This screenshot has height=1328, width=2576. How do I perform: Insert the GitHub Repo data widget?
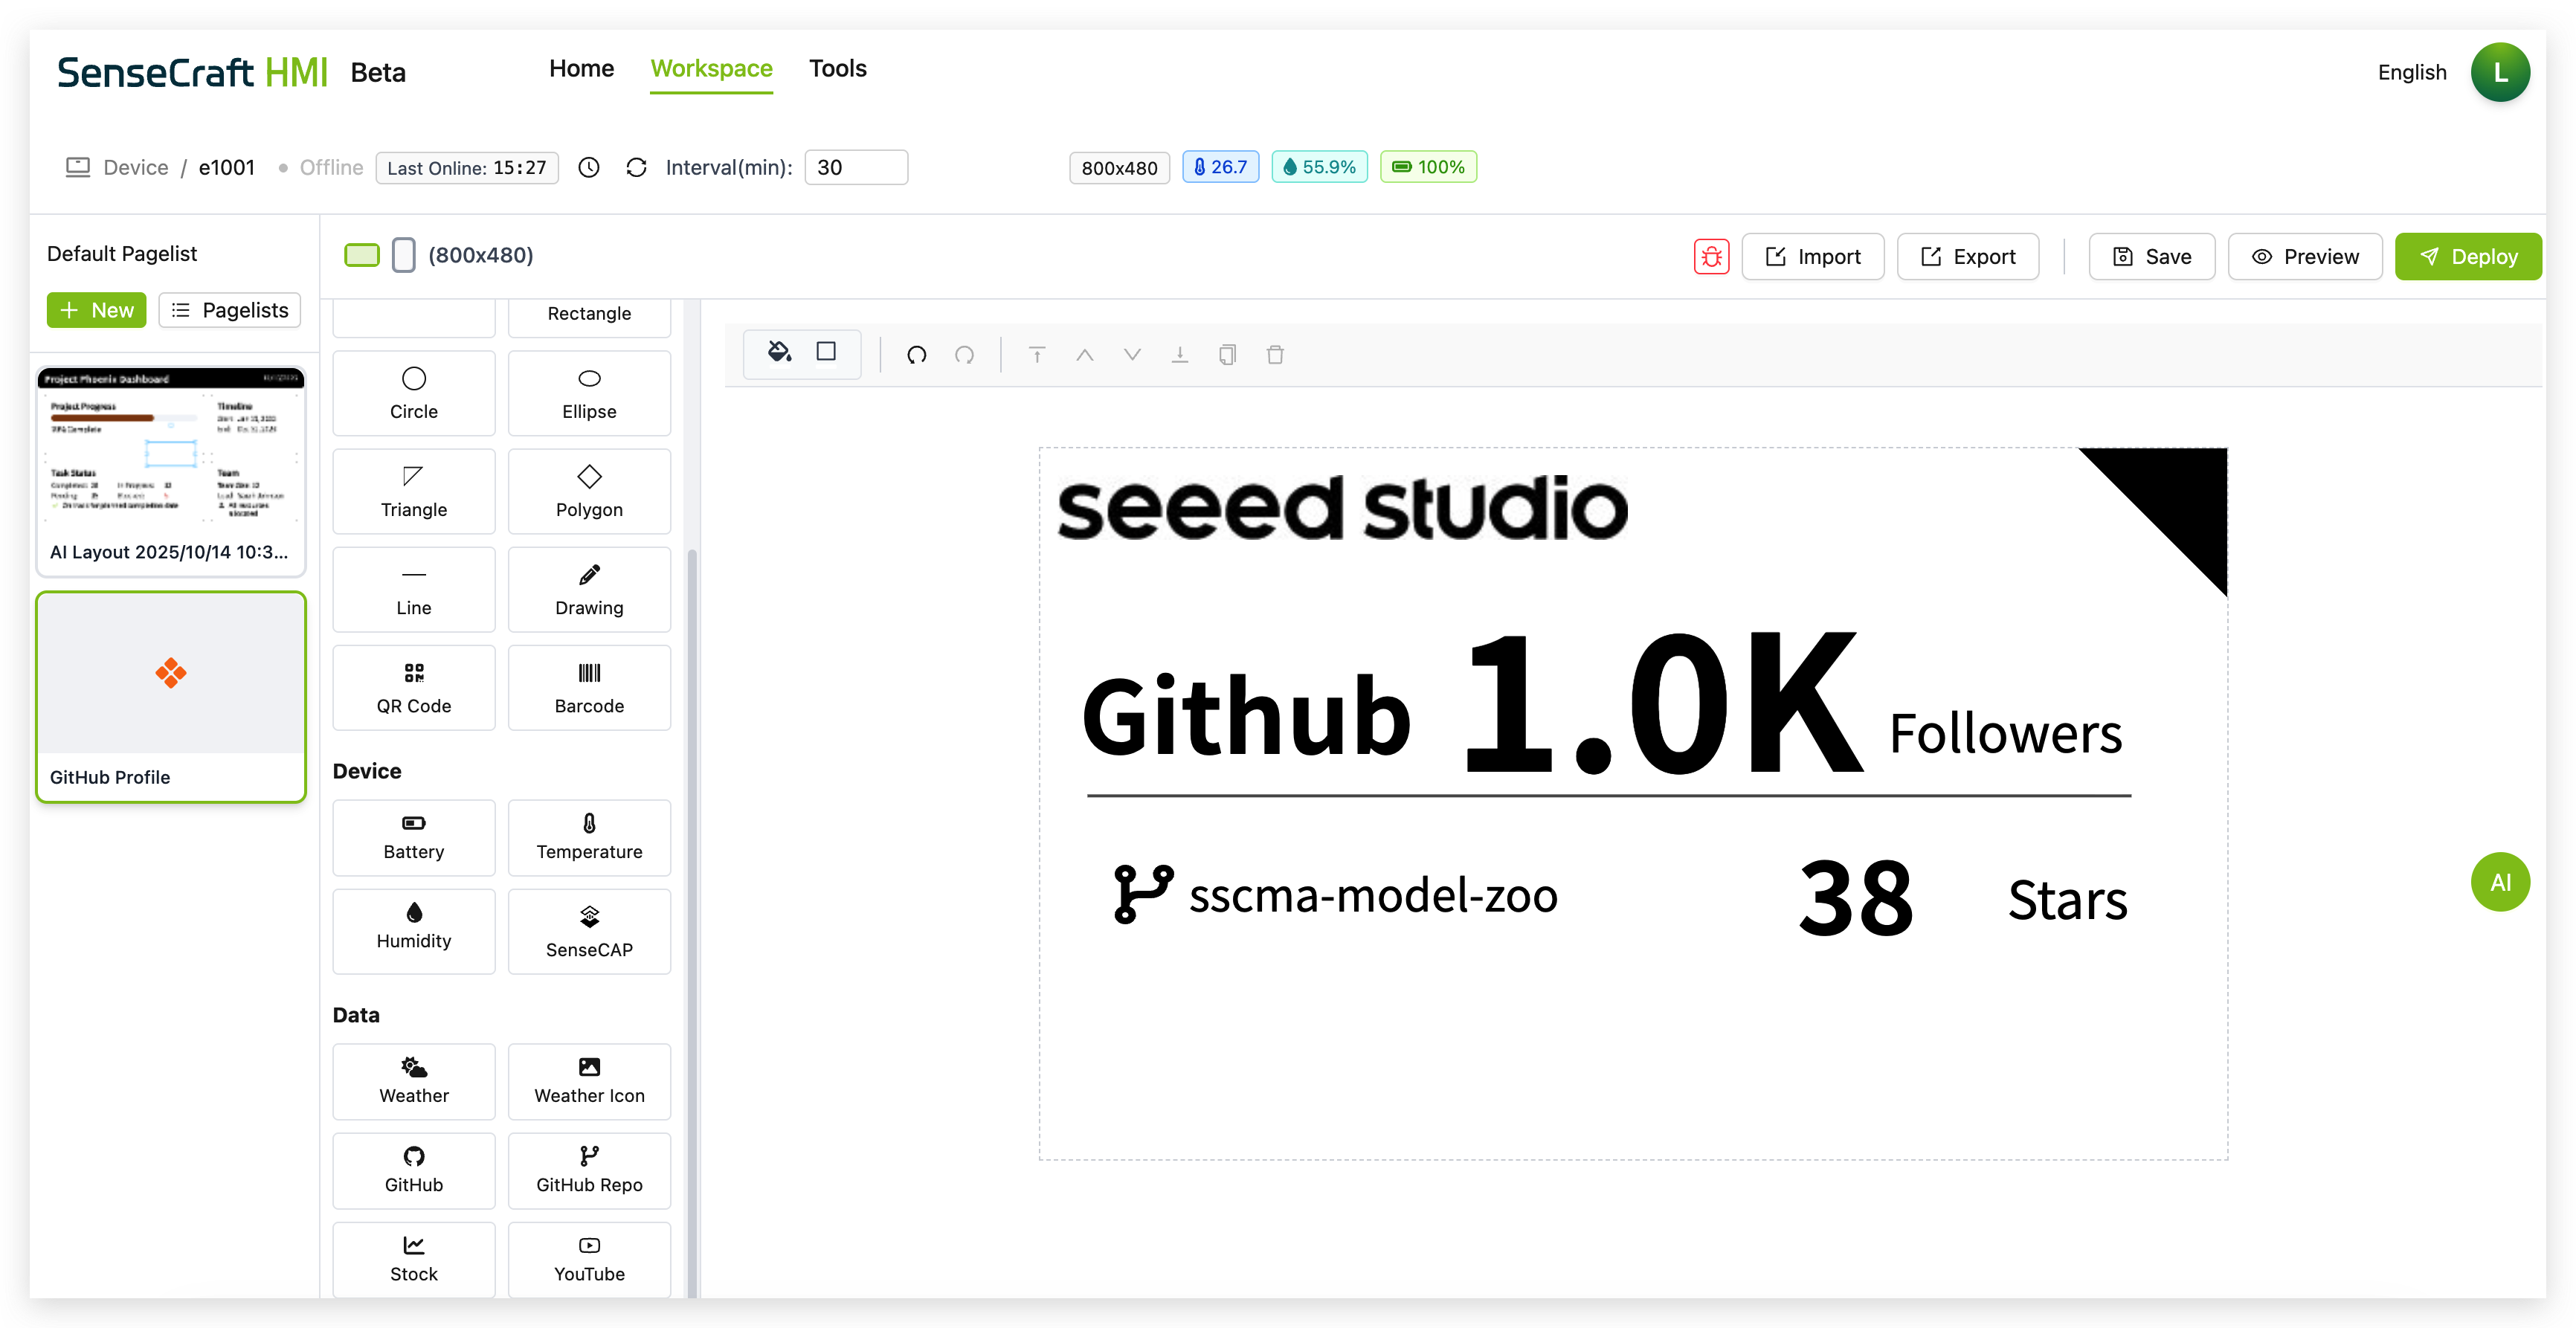(589, 1169)
